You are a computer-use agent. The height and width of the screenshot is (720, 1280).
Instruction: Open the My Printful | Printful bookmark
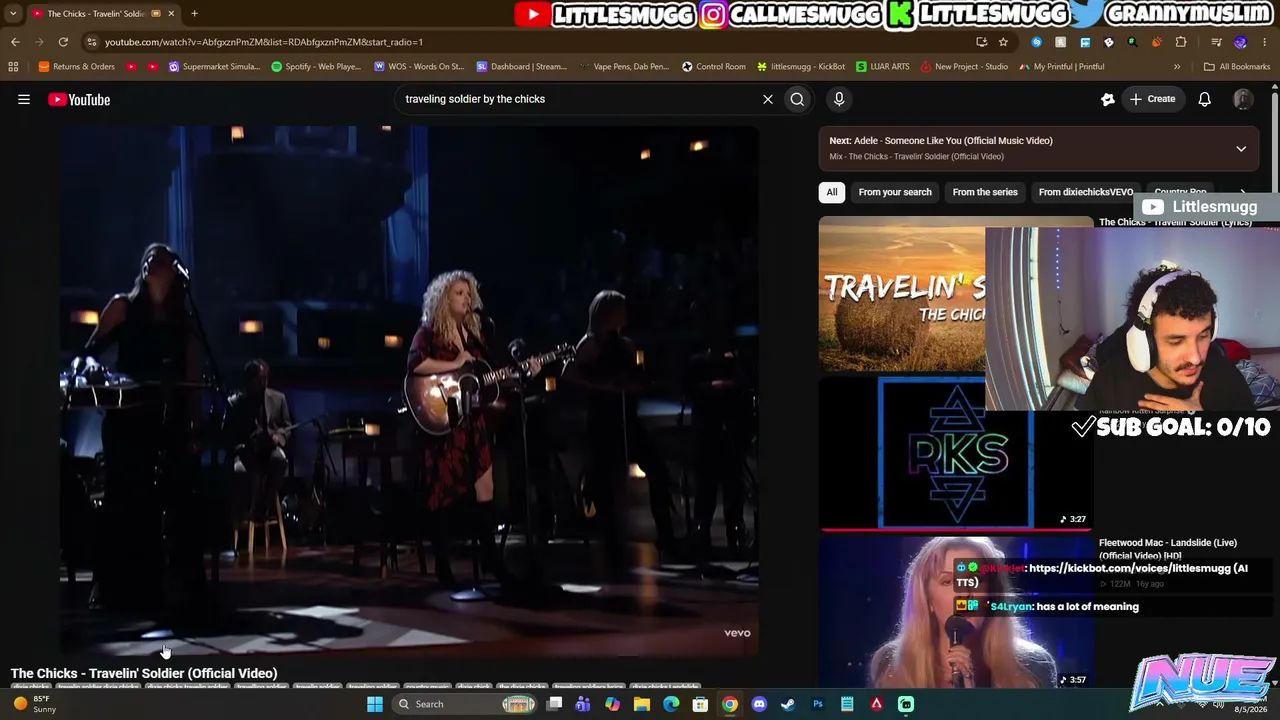point(1062,67)
